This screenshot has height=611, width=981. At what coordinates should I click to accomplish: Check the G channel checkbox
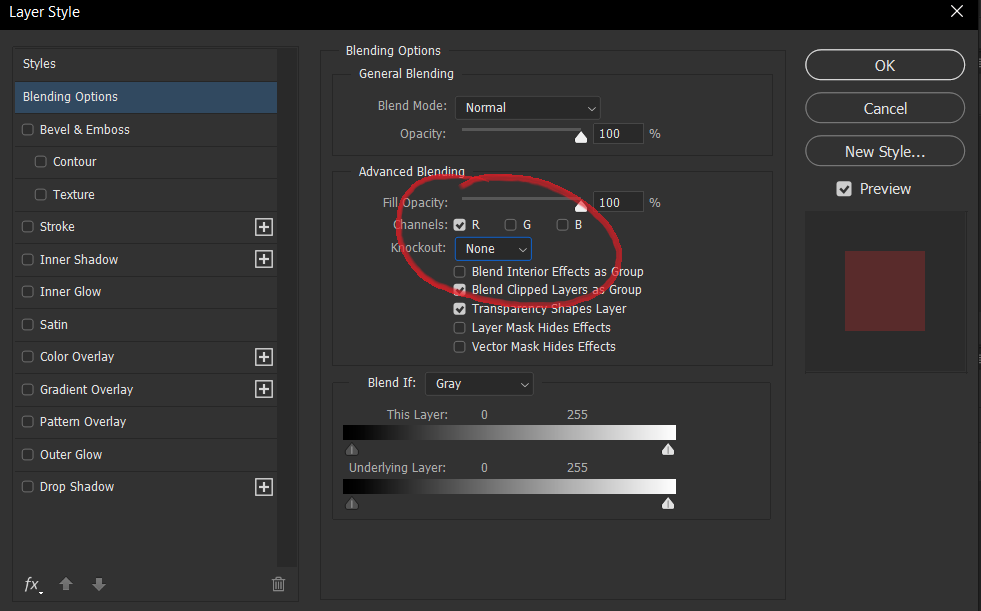point(511,225)
